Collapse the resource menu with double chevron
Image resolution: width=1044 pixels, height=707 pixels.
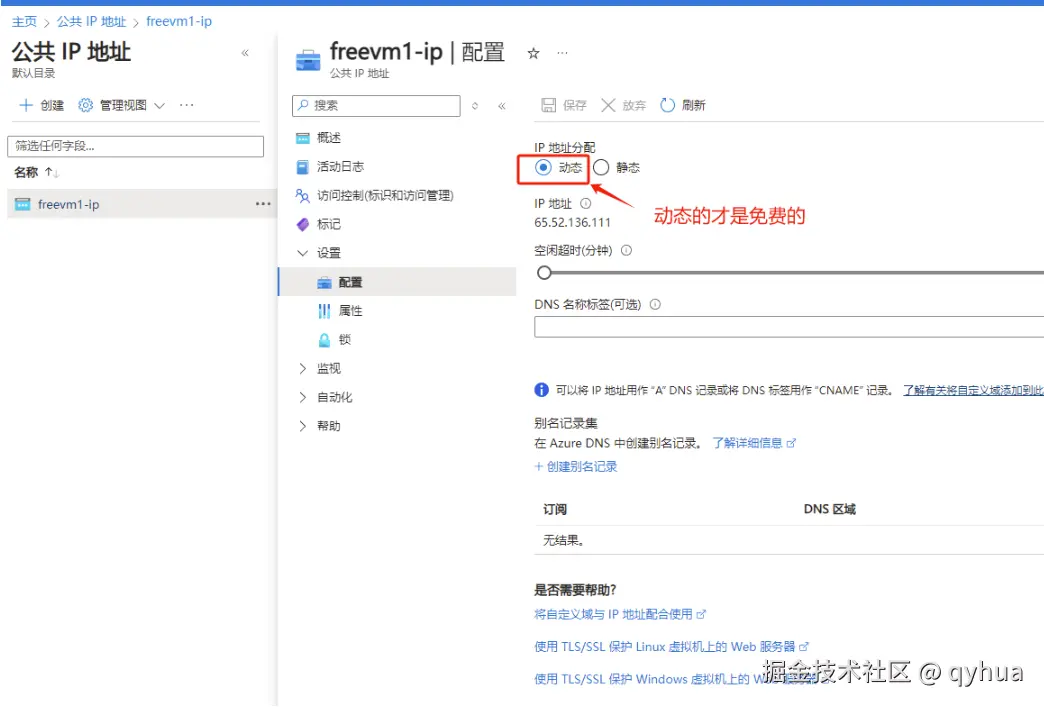tap(501, 106)
